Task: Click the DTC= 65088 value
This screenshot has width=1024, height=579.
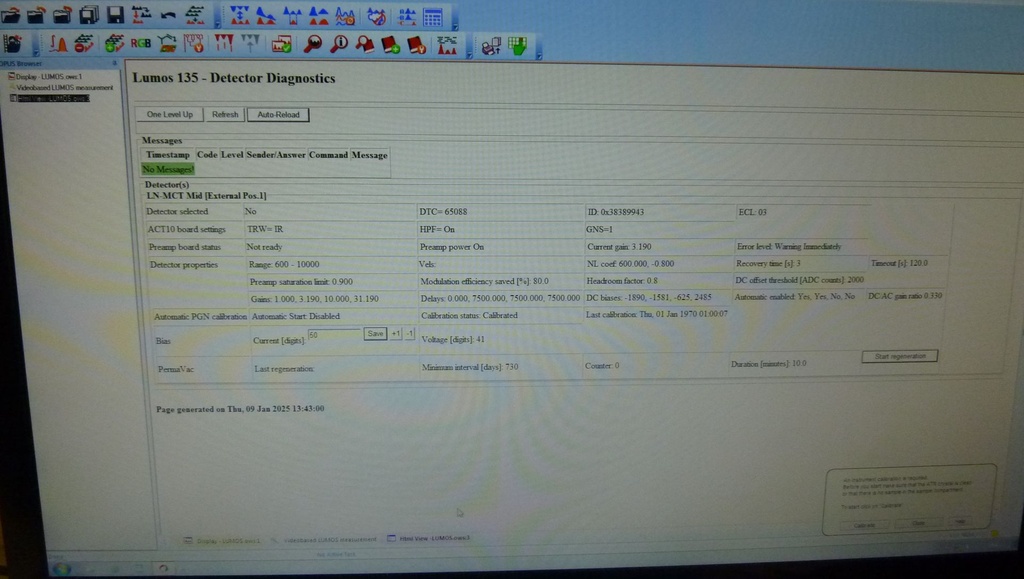Action: (x=443, y=212)
